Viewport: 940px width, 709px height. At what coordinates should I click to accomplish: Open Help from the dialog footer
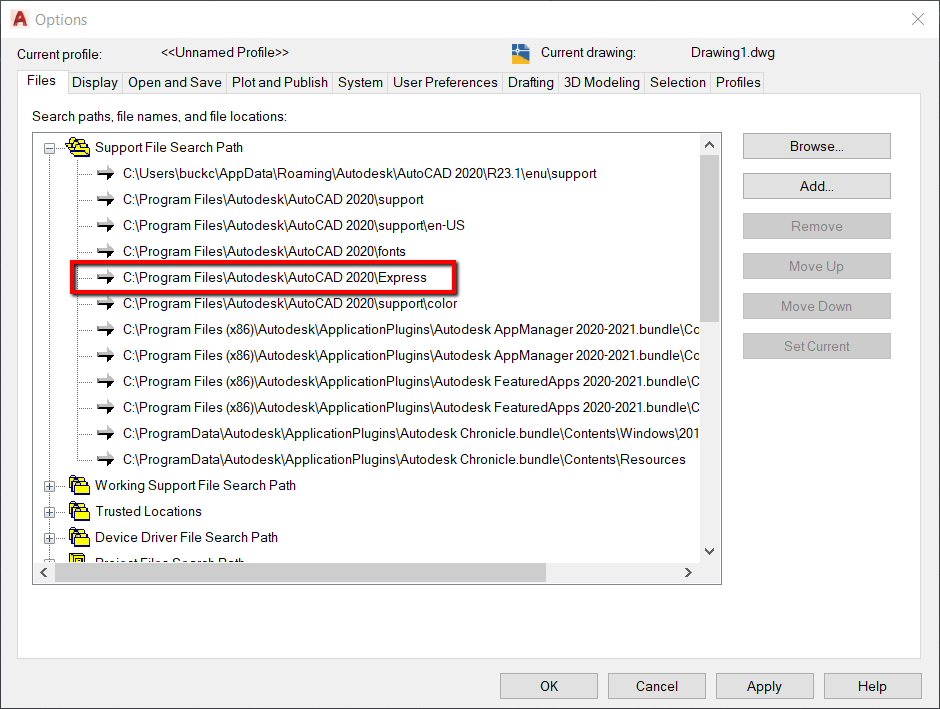pos(872,686)
